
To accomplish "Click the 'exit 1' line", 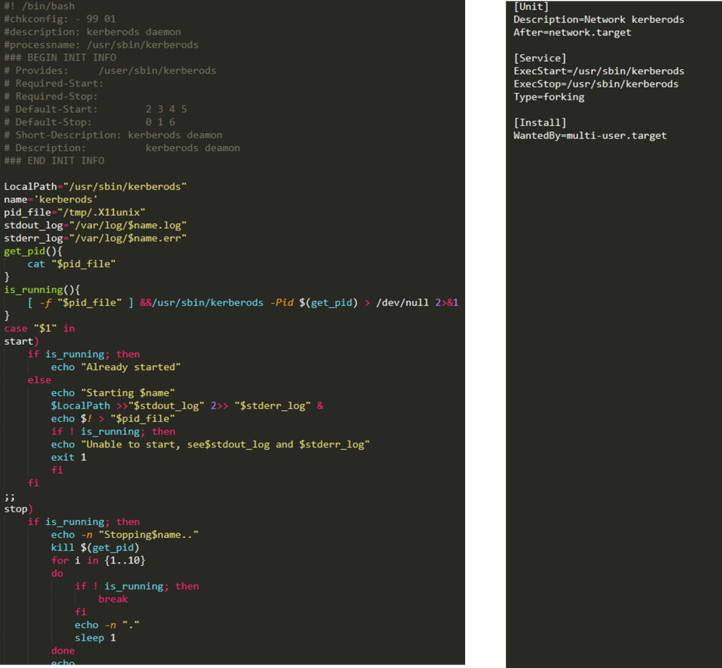I will coord(69,457).
